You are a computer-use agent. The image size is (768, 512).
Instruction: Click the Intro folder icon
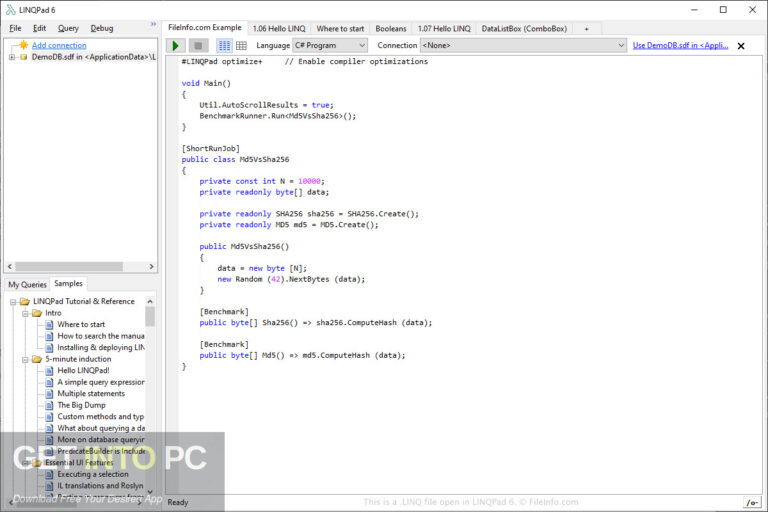pos(37,313)
